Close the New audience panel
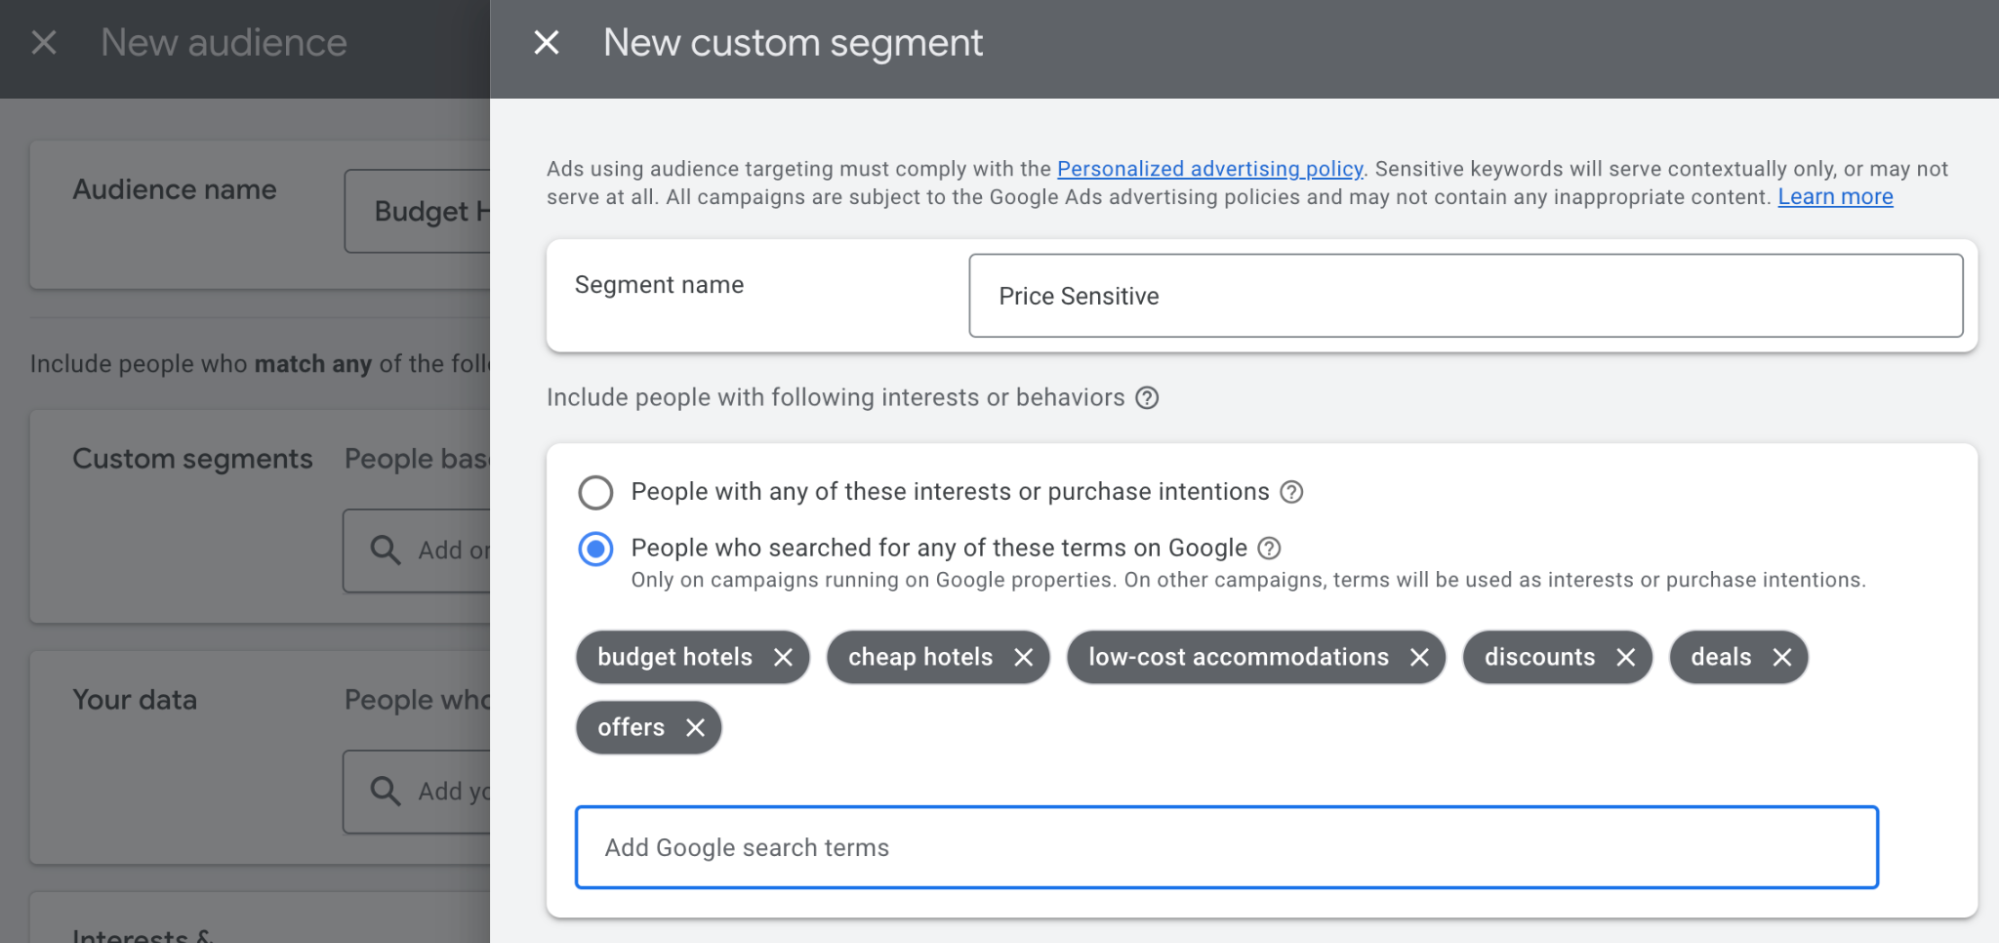1999x943 pixels. point(42,42)
